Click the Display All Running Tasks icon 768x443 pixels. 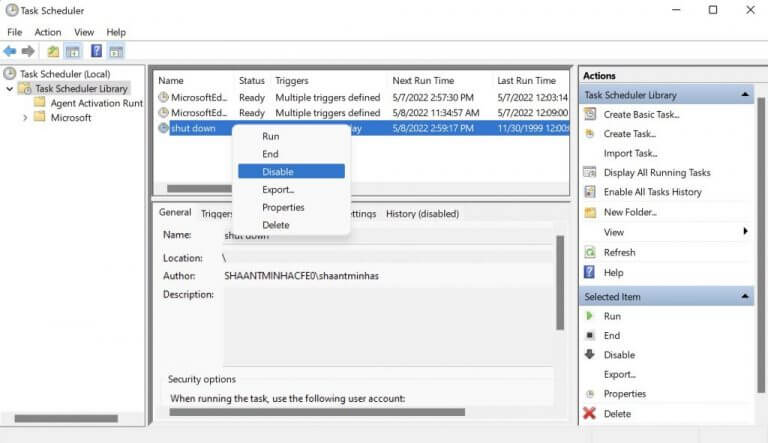(x=590, y=172)
